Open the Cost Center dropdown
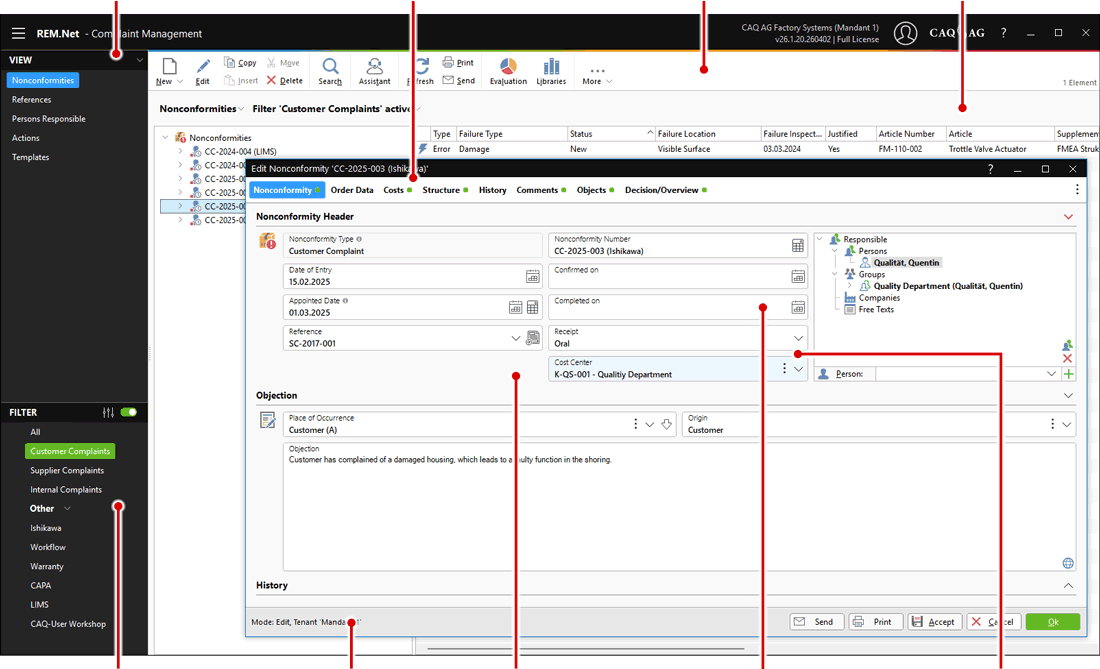 (798, 369)
